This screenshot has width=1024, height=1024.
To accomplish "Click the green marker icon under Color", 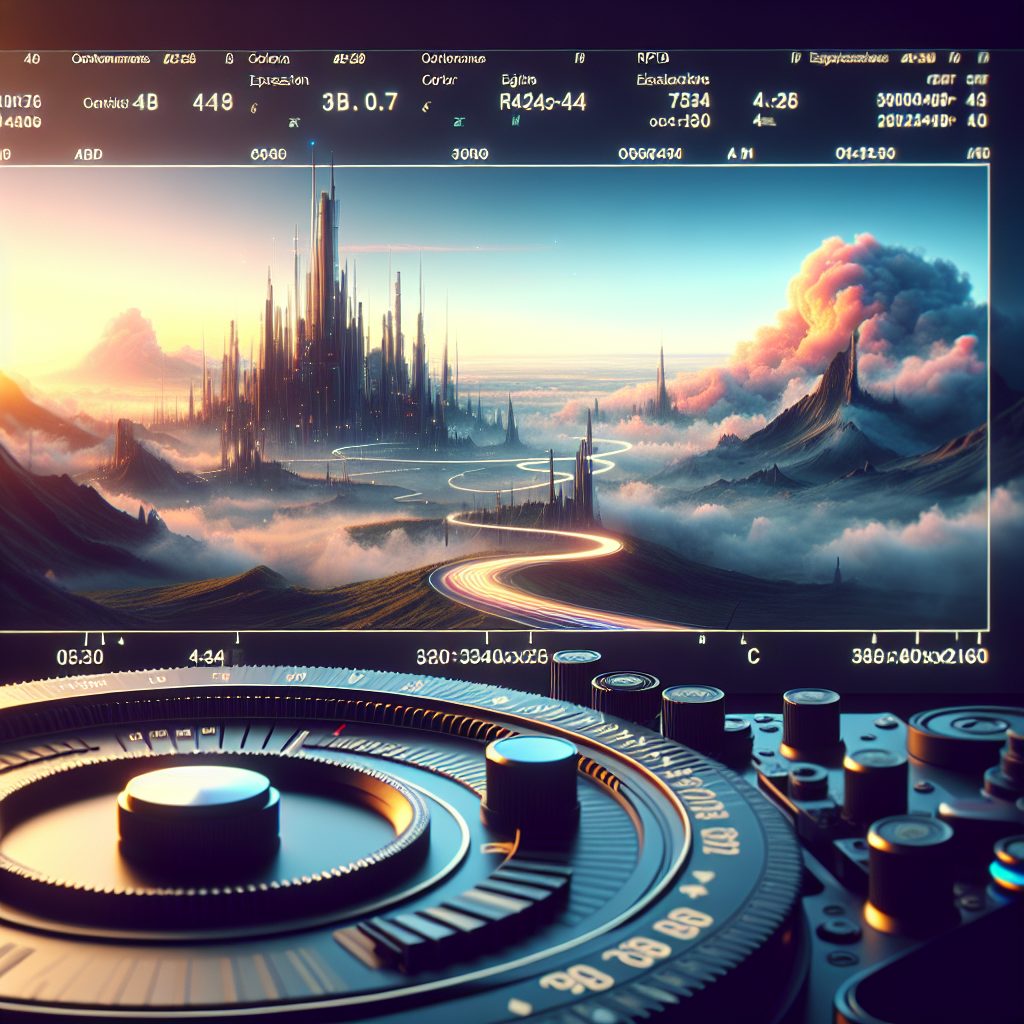I will [x=459, y=122].
